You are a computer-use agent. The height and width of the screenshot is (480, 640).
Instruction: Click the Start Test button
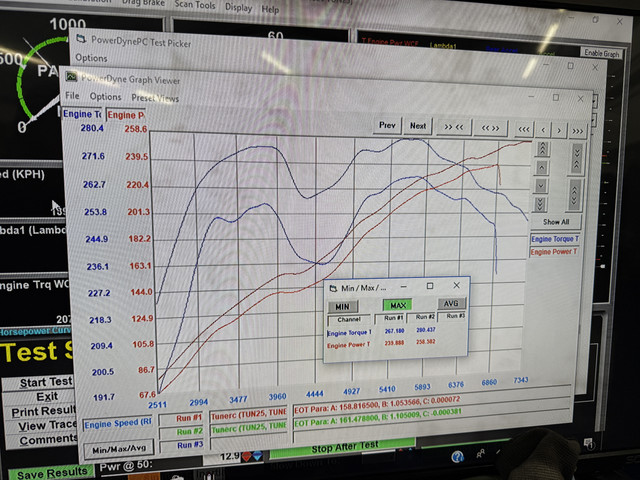click(40, 382)
